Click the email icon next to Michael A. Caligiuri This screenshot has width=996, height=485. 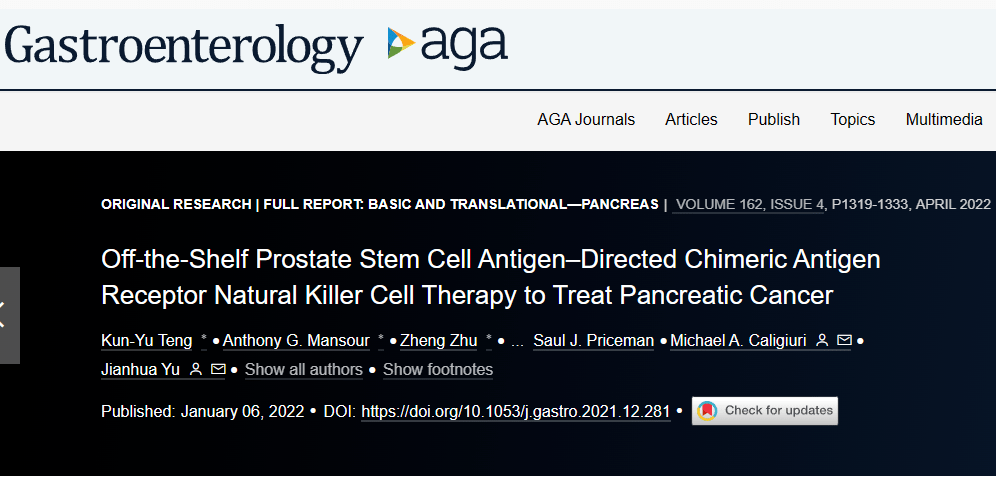coord(844,341)
